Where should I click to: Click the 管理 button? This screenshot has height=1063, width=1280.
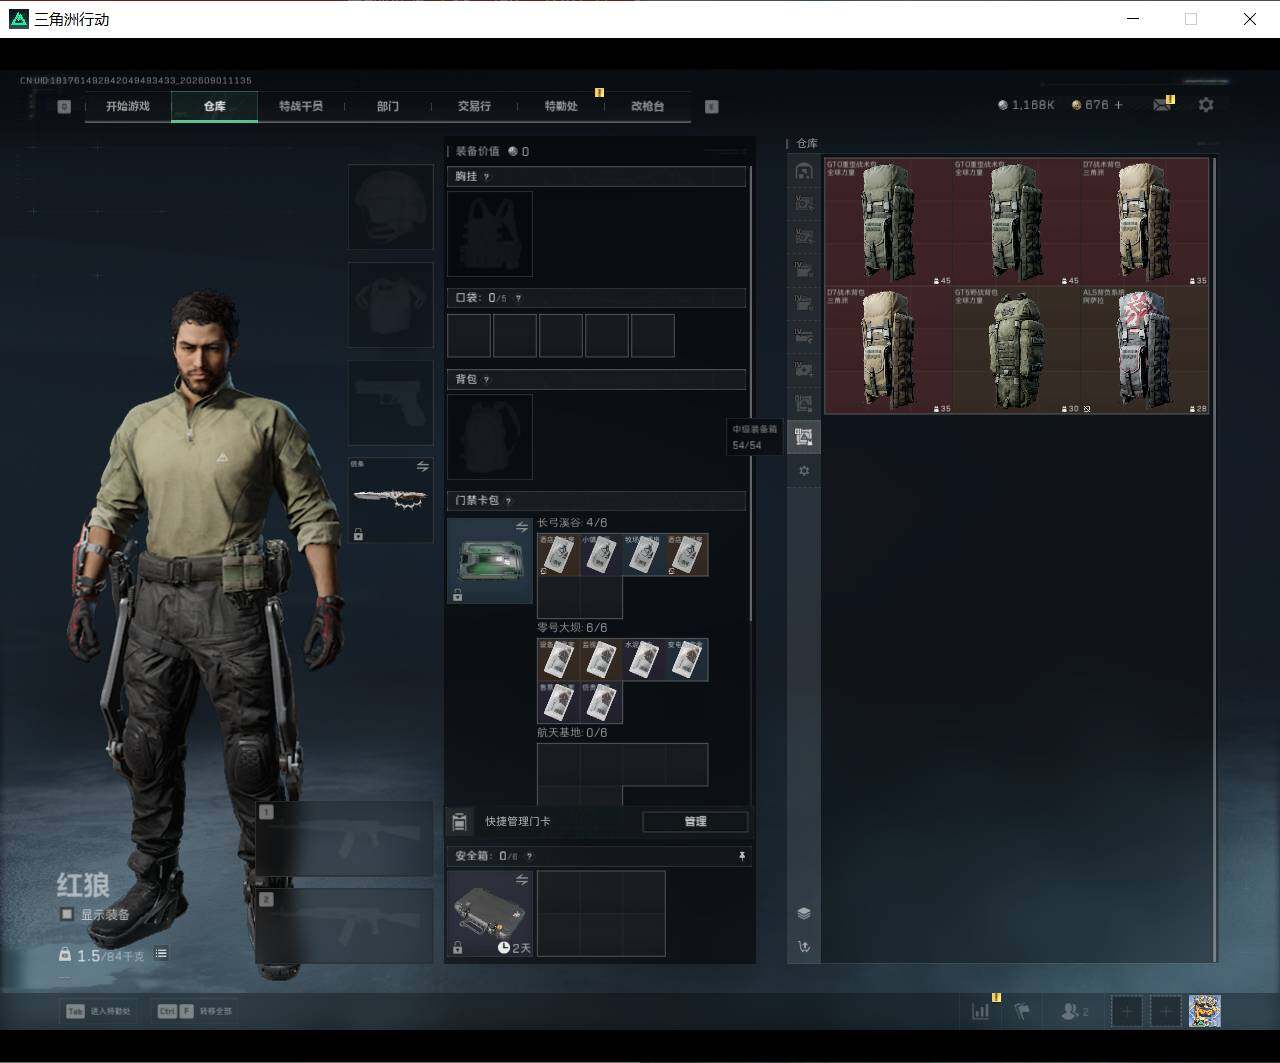(x=695, y=821)
